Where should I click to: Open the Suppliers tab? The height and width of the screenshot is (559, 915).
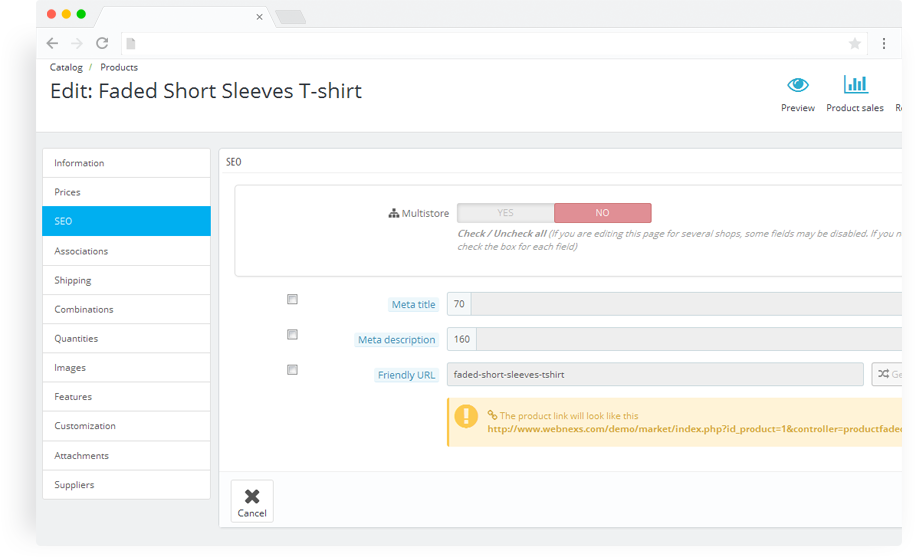pos(126,485)
